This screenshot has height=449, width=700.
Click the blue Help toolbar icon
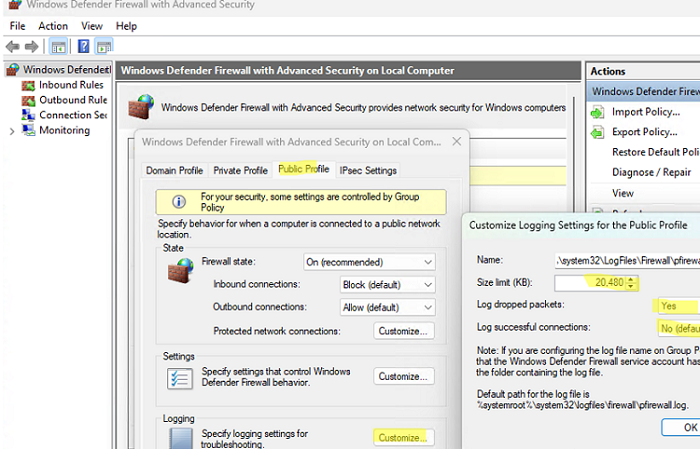pos(84,46)
